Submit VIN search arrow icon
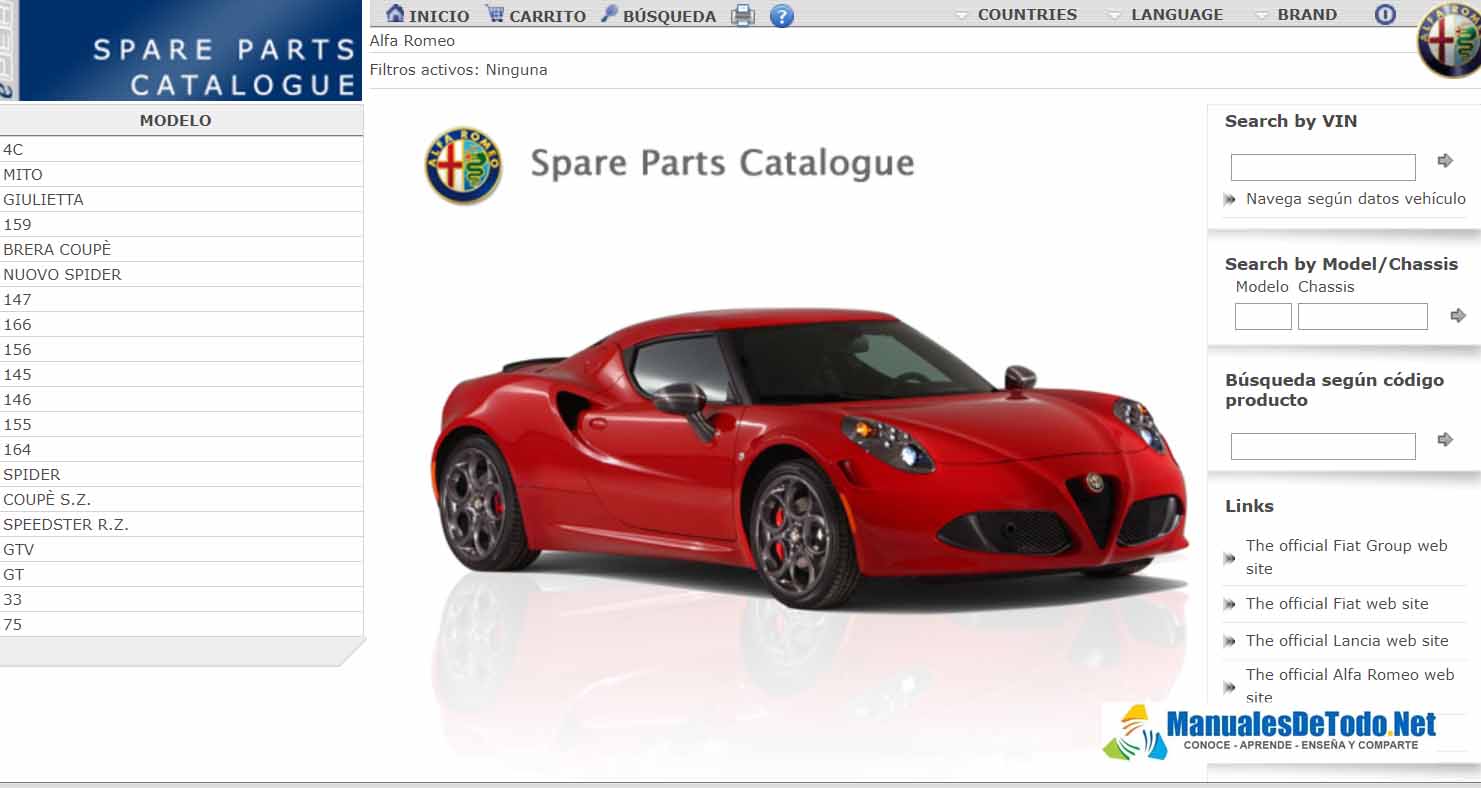The height and width of the screenshot is (788, 1481). (x=1445, y=160)
